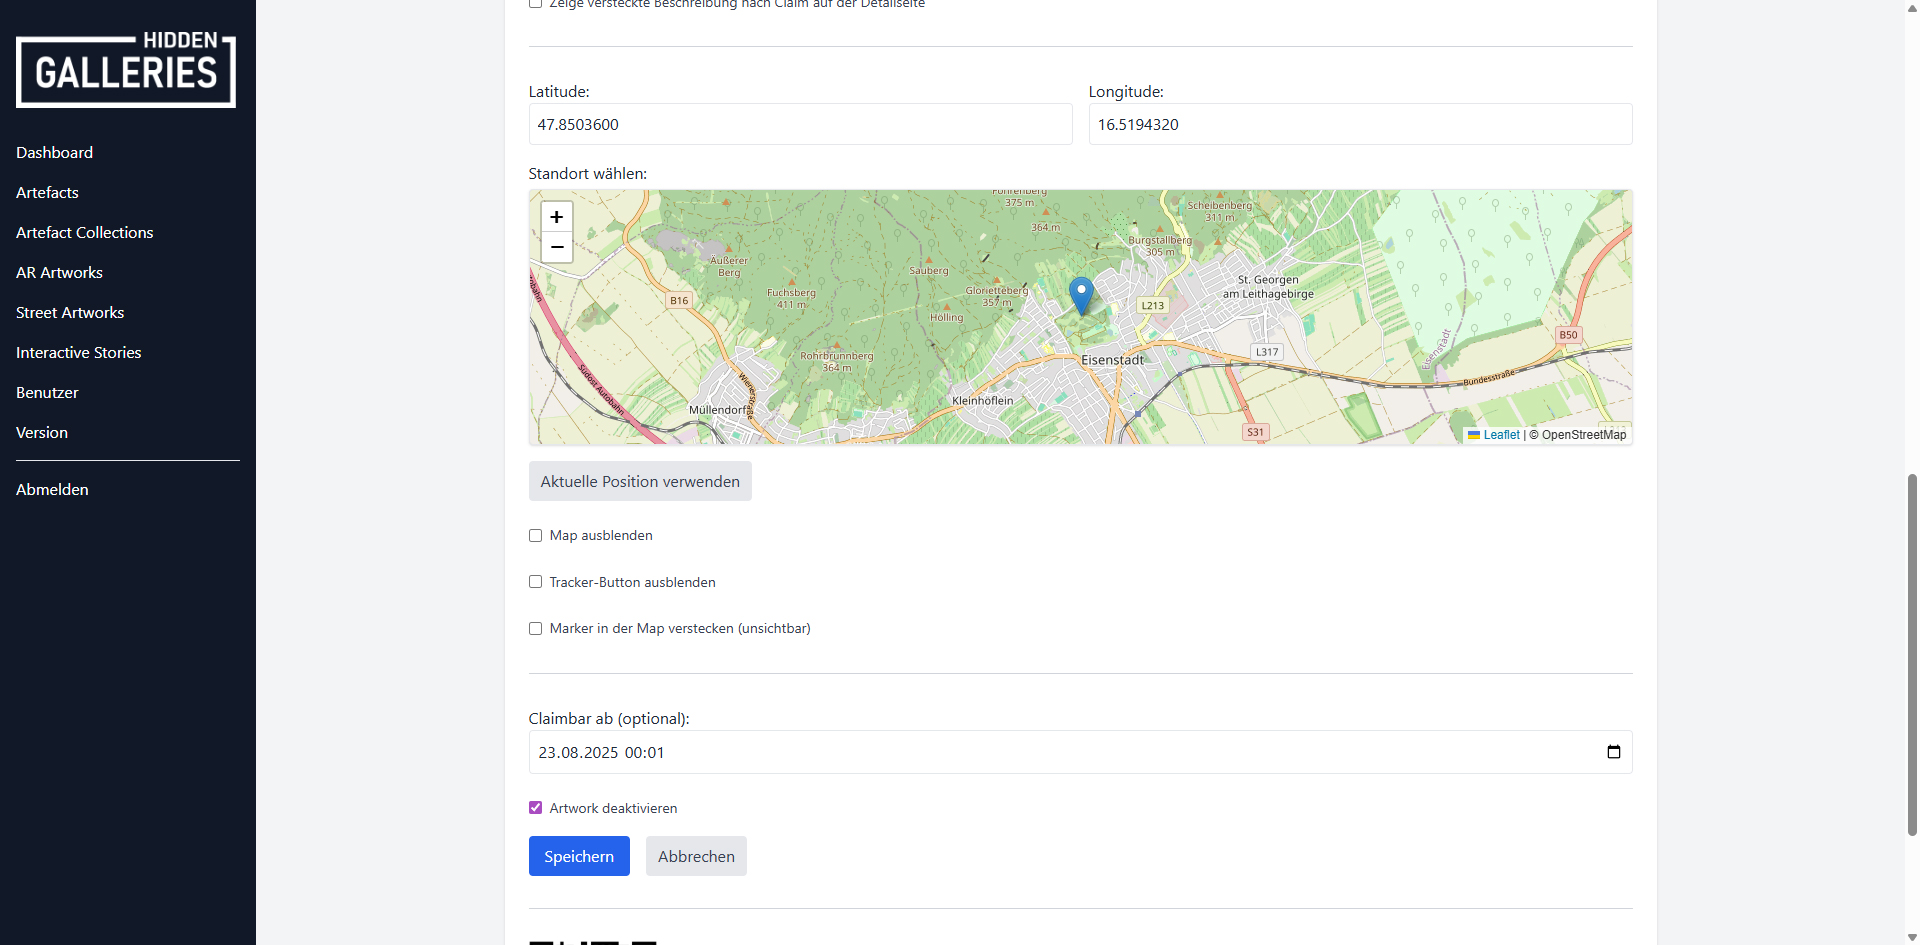Go to AR Artworks section
This screenshot has height=945, width=1920.
(59, 273)
